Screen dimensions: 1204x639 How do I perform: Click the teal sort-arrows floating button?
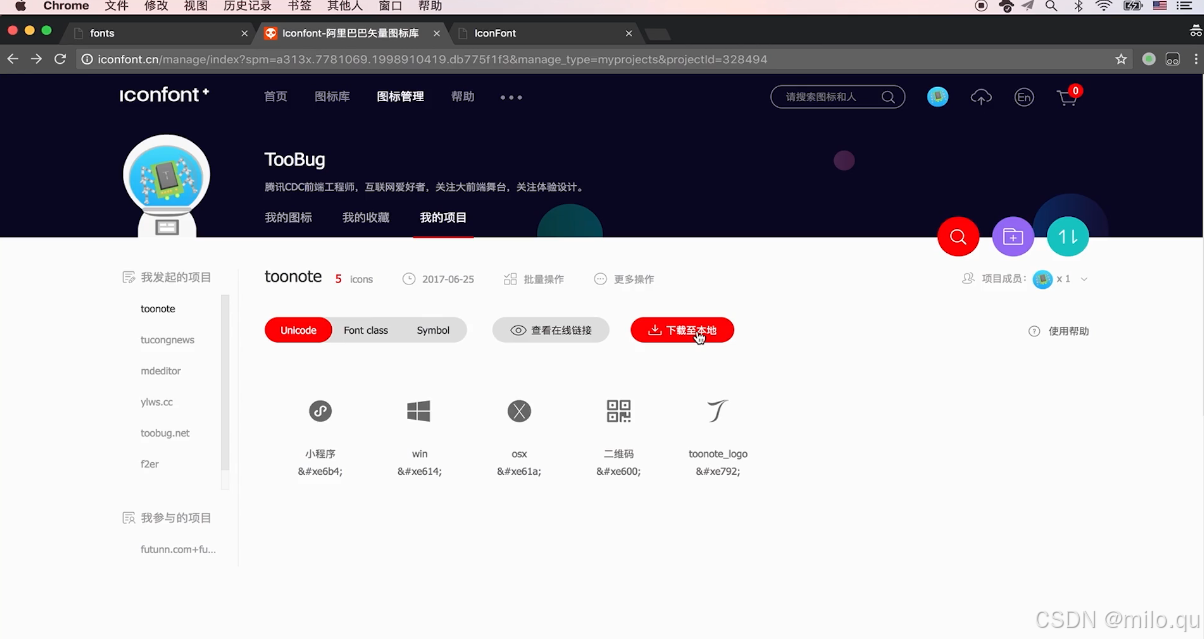1068,237
